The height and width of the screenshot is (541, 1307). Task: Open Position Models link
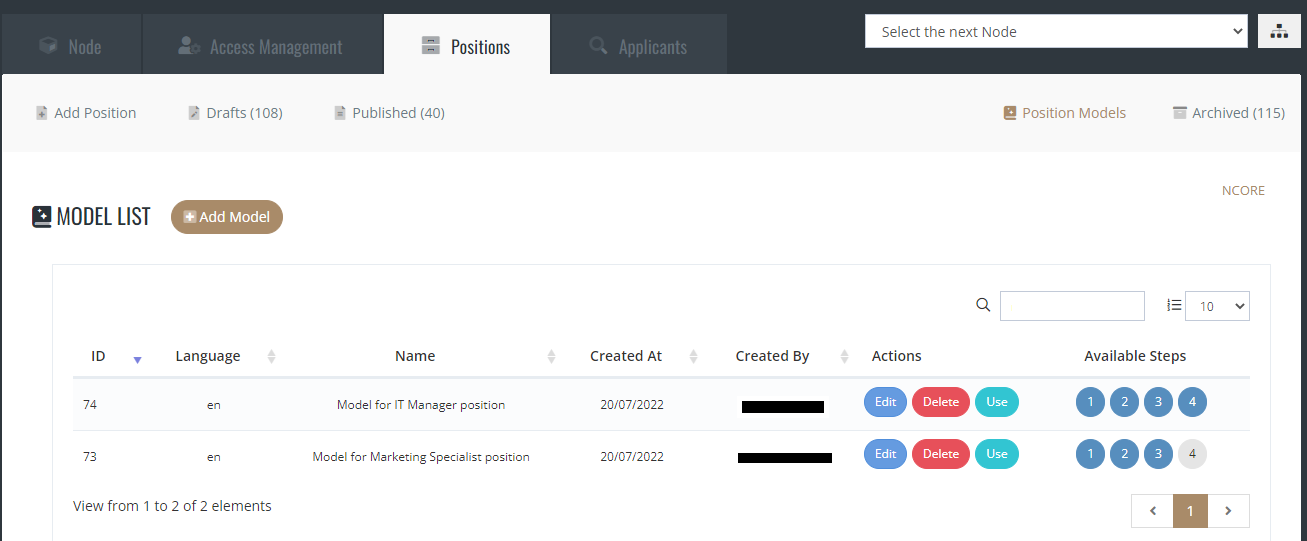[1065, 113]
